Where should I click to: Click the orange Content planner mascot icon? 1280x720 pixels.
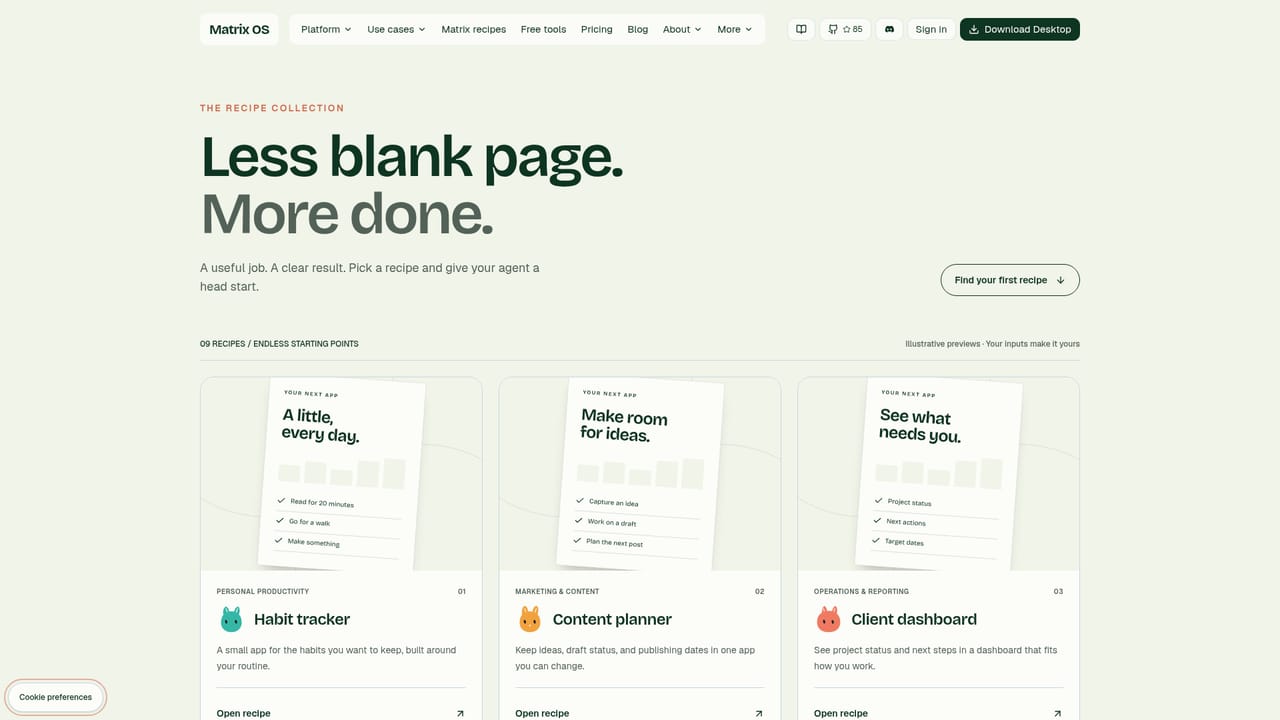coord(530,619)
